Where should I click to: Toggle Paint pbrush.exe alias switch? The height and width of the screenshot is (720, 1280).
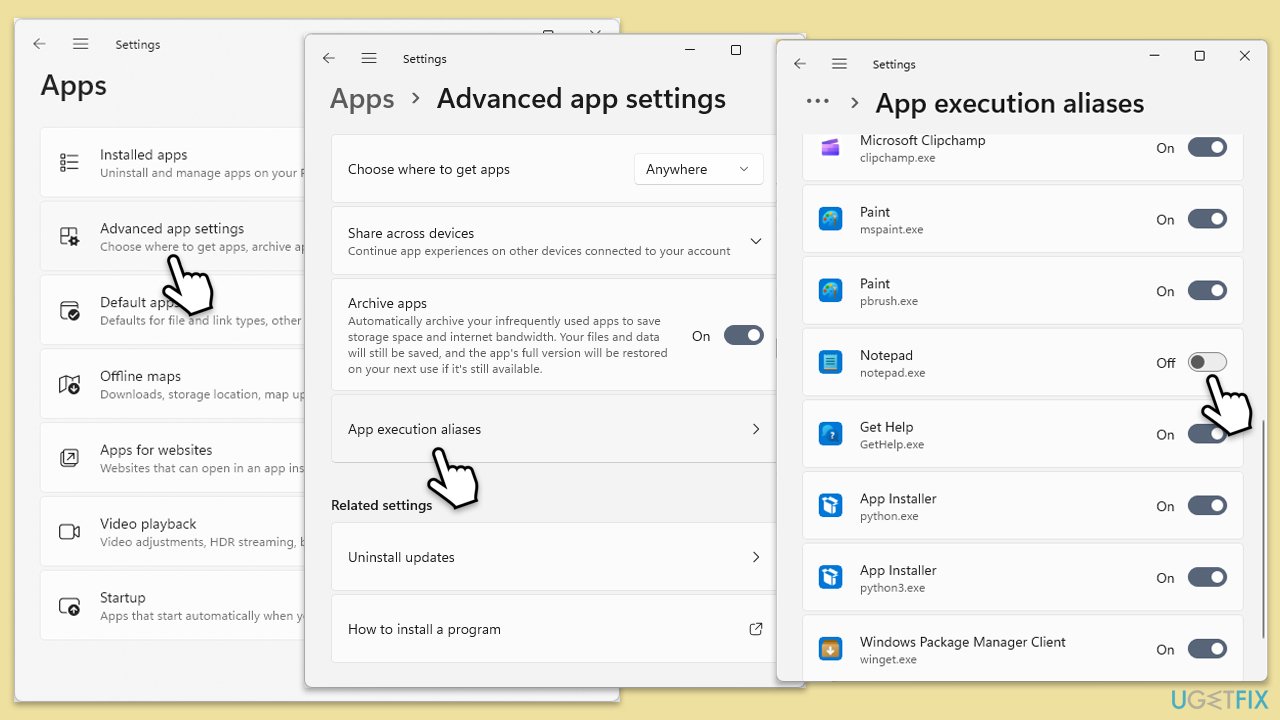coord(1207,291)
